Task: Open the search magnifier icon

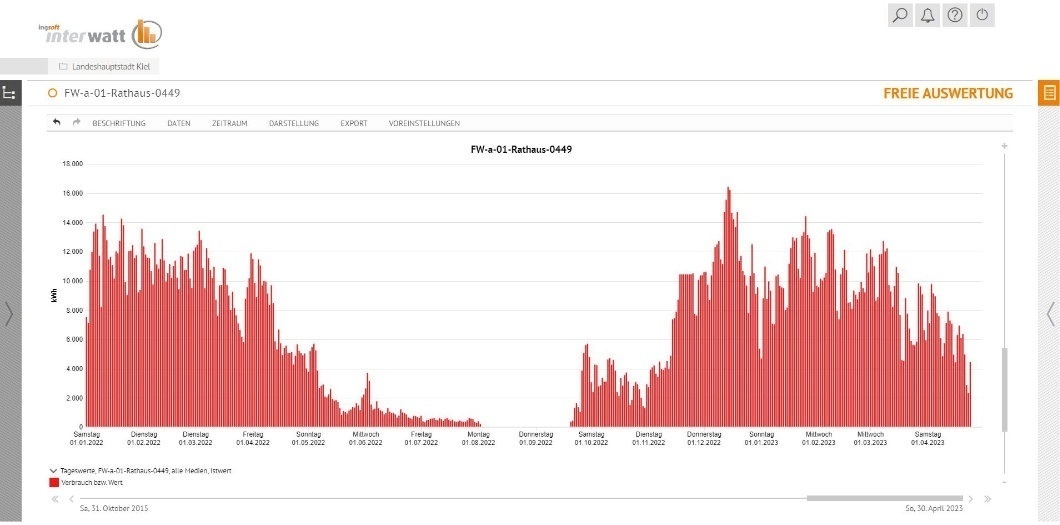Action: click(x=900, y=15)
